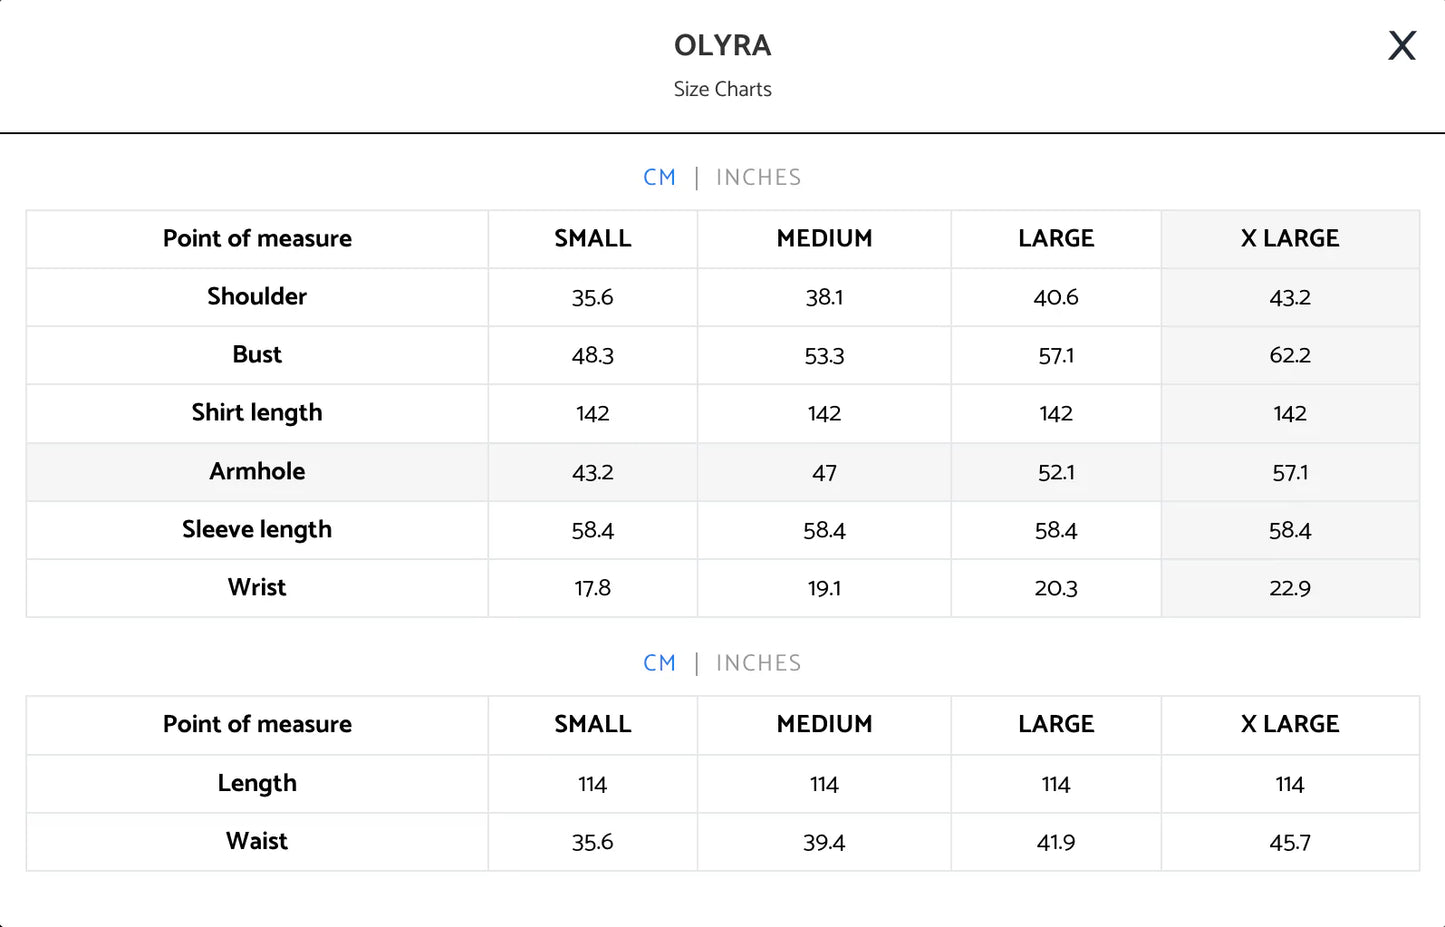Viewport: 1445px width, 927px height.
Task: Click MEDIUM header in bottom table
Action: [824, 725]
